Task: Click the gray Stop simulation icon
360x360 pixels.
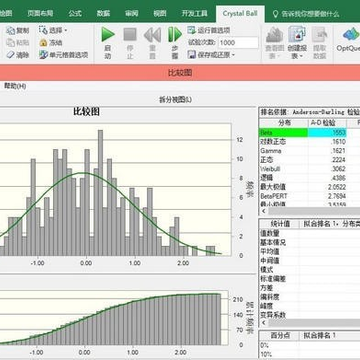Action: click(x=130, y=35)
